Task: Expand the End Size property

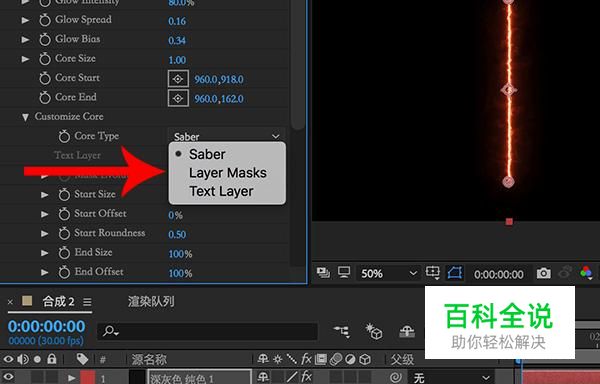Action: pos(45,253)
